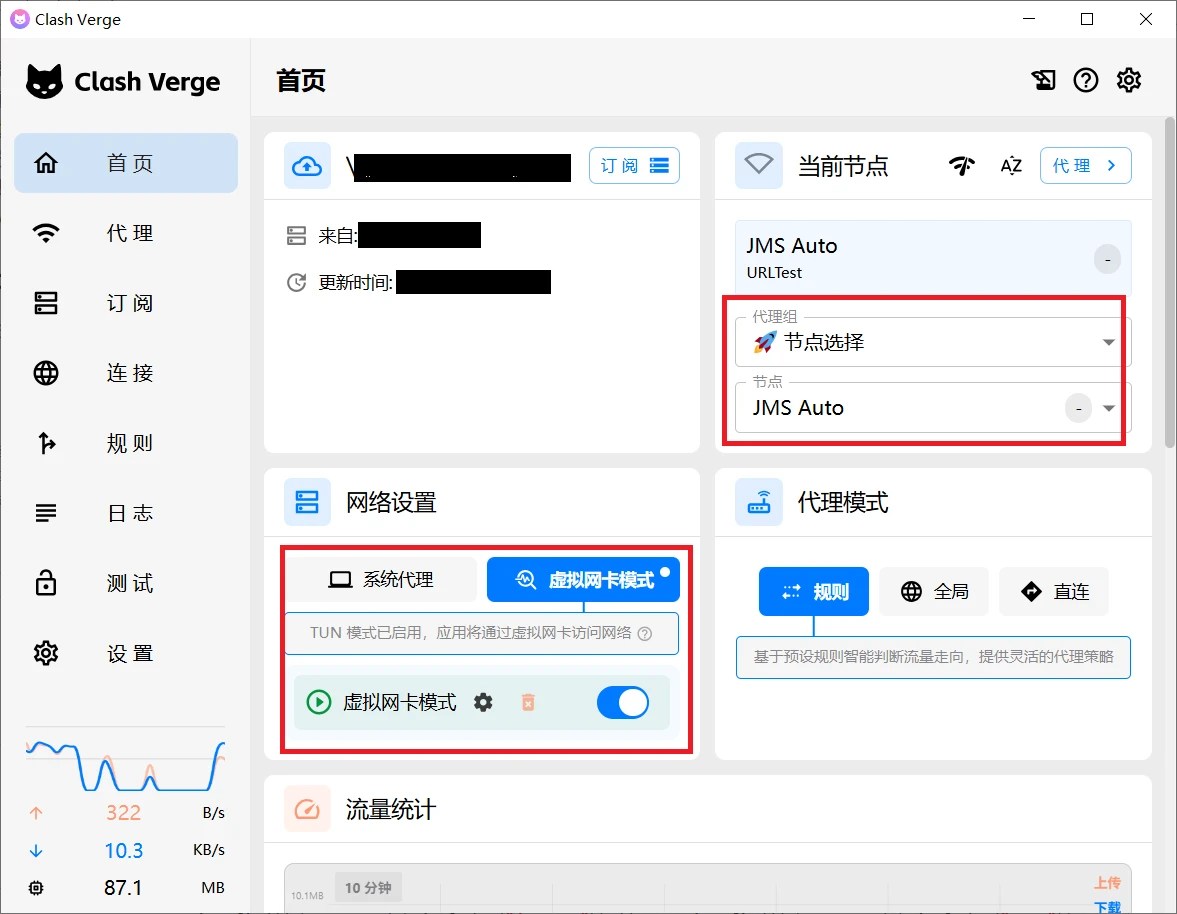Open the 设置 settings sidebar page
This screenshot has width=1177, height=914.
(x=126, y=653)
